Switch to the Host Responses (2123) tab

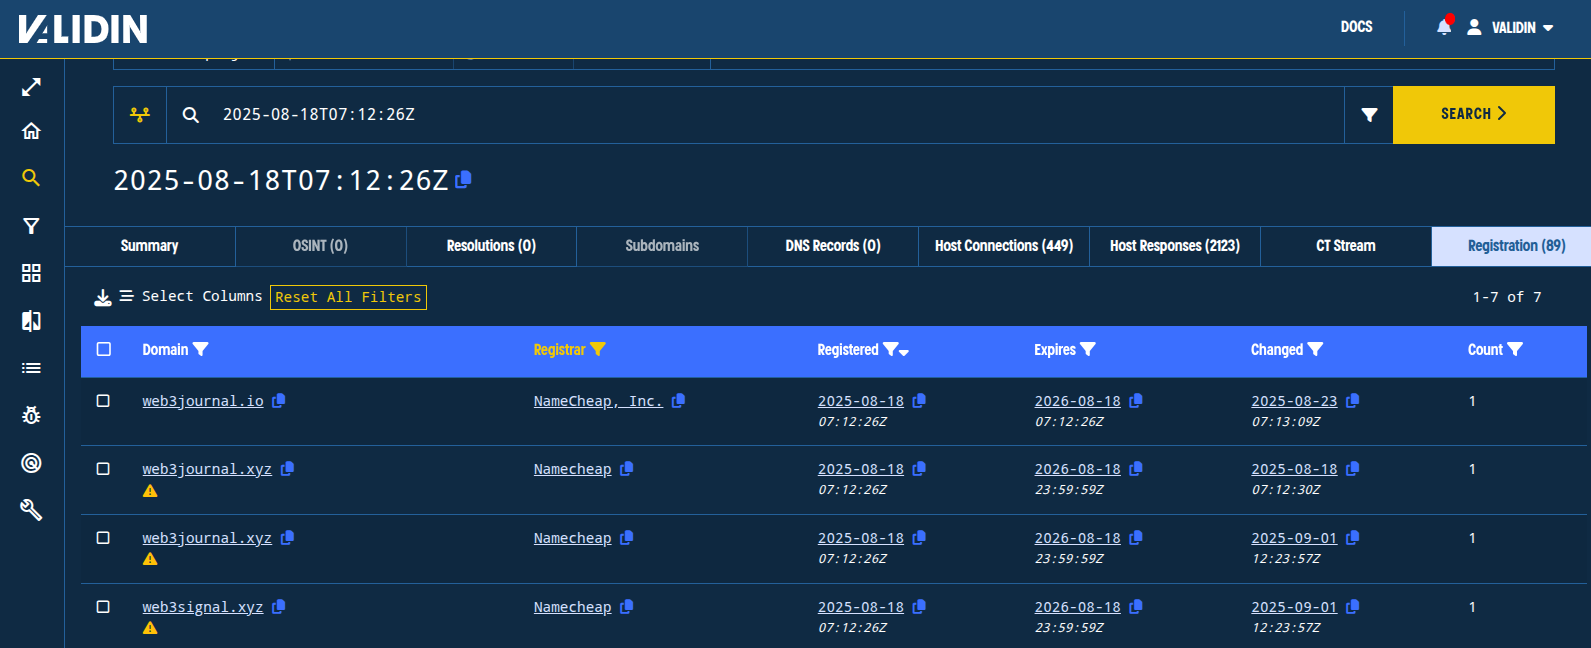pyautogui.click(x=1175, y=246)
